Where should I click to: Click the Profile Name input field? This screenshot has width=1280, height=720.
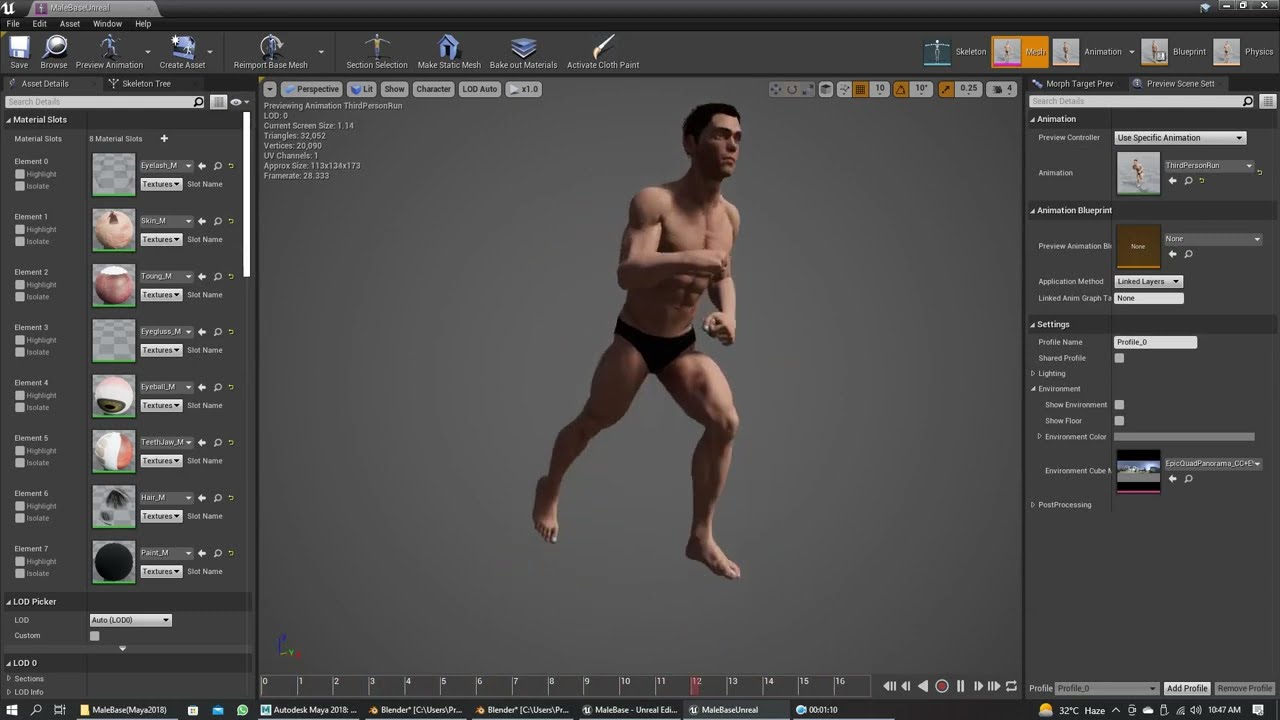click(1155, 342)
